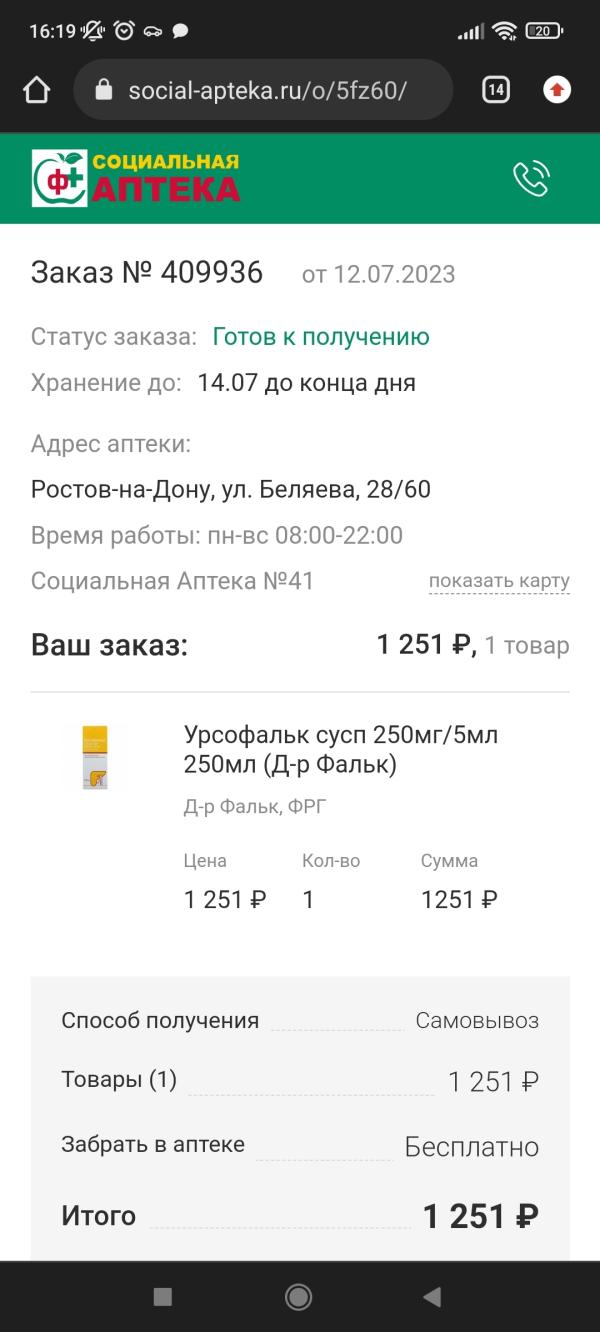This screenshot has width=600, height=1332.
Task: Tap the Wi-Fi status bar icon
Action: click(x=505, y=31)
